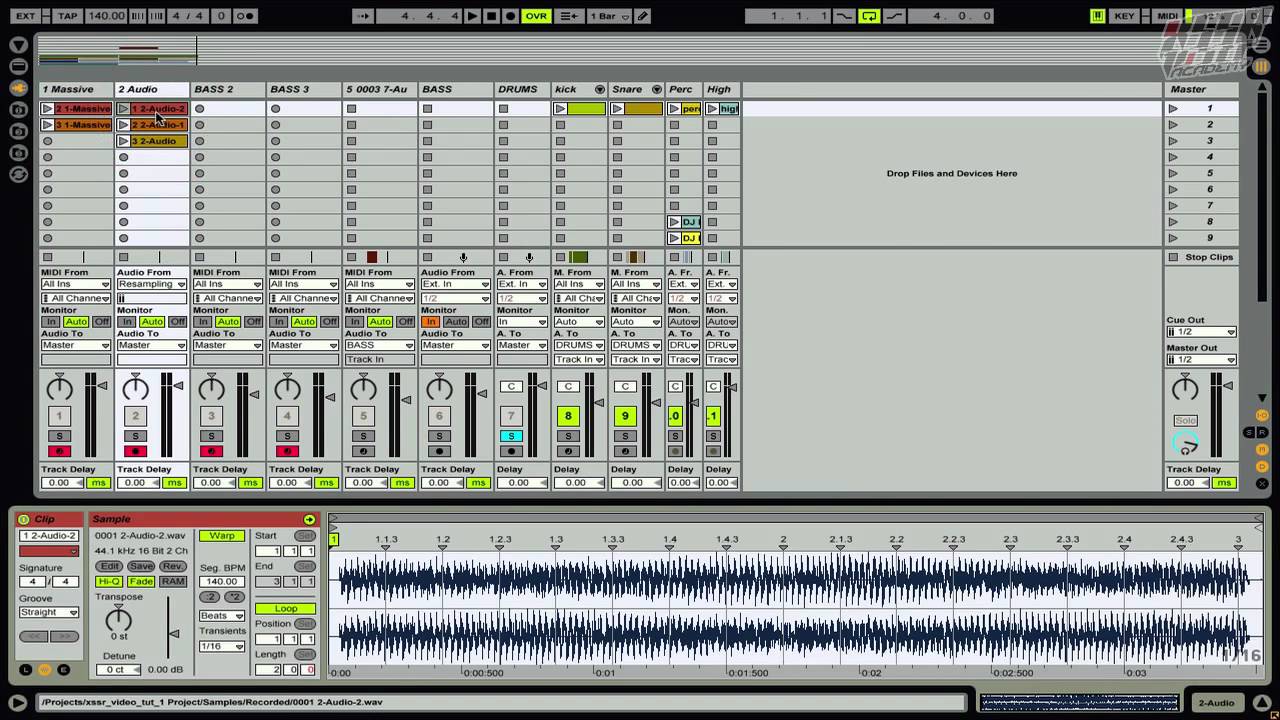
Task: Click the global Record button
Action: (x=510, y=16)
